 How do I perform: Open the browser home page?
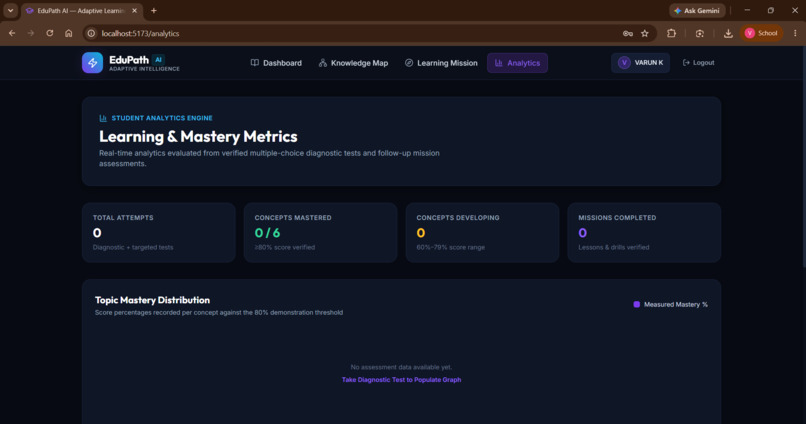[68, 33]
